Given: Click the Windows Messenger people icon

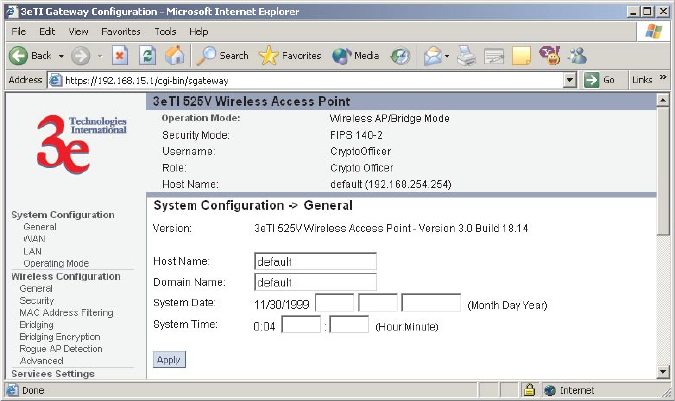Looking at the screenshot, I should (x=577, y=56).
